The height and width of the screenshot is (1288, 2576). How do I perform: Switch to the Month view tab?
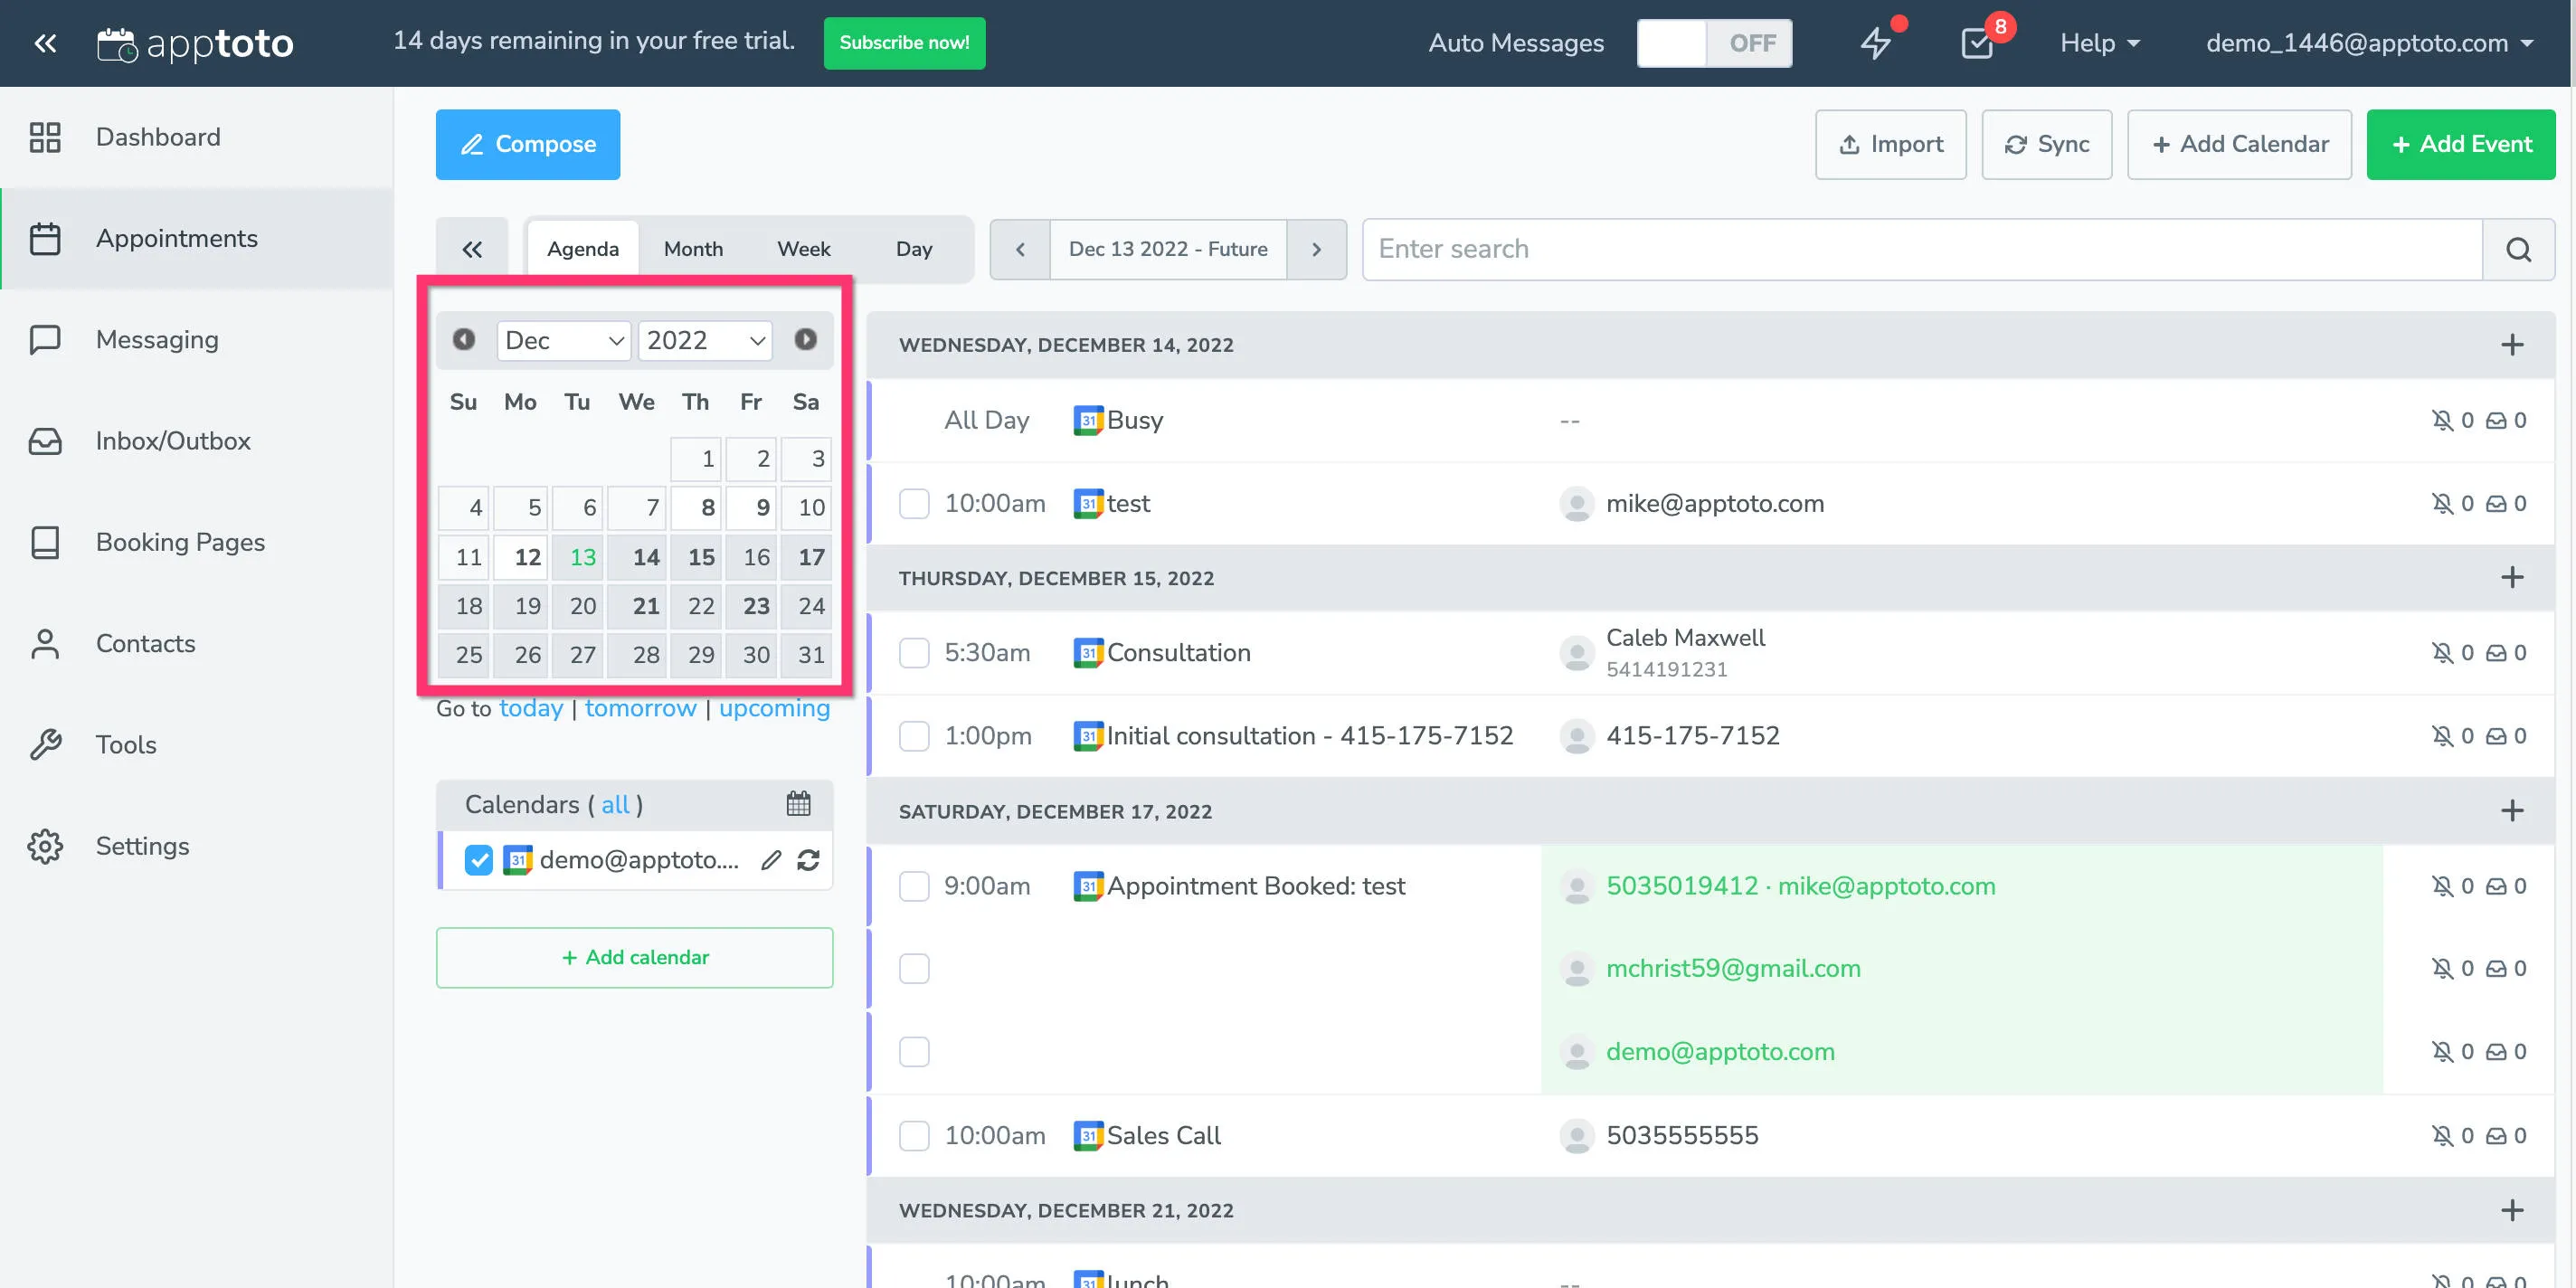click(x=693, y=249)
